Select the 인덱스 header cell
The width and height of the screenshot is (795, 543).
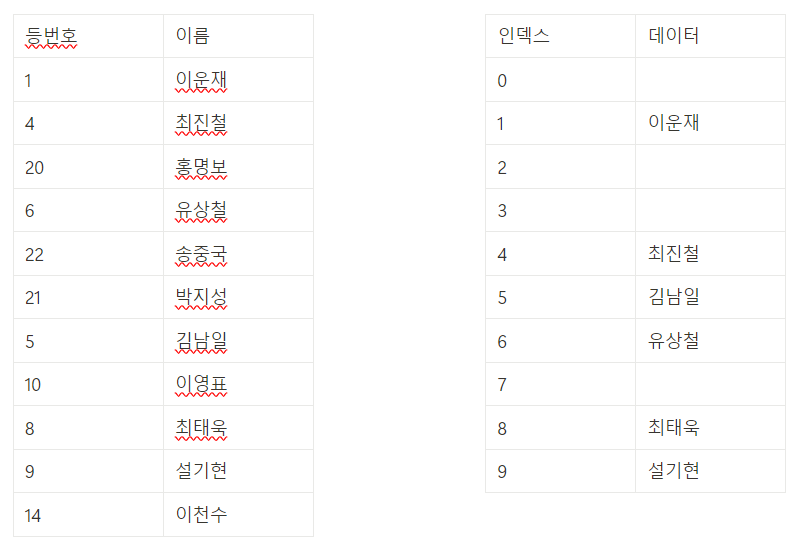coord(524,36)
